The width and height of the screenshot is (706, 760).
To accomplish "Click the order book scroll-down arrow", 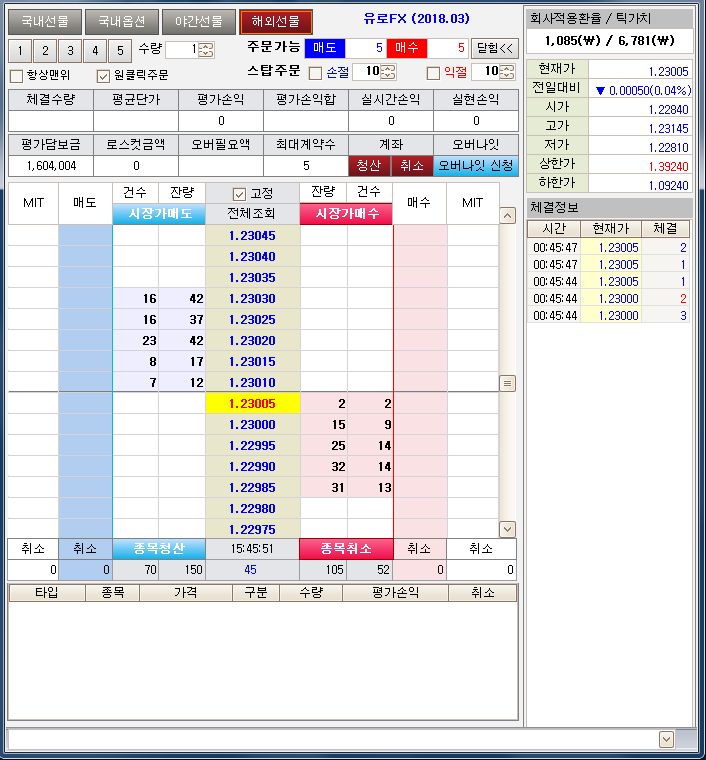I will 507,529.
